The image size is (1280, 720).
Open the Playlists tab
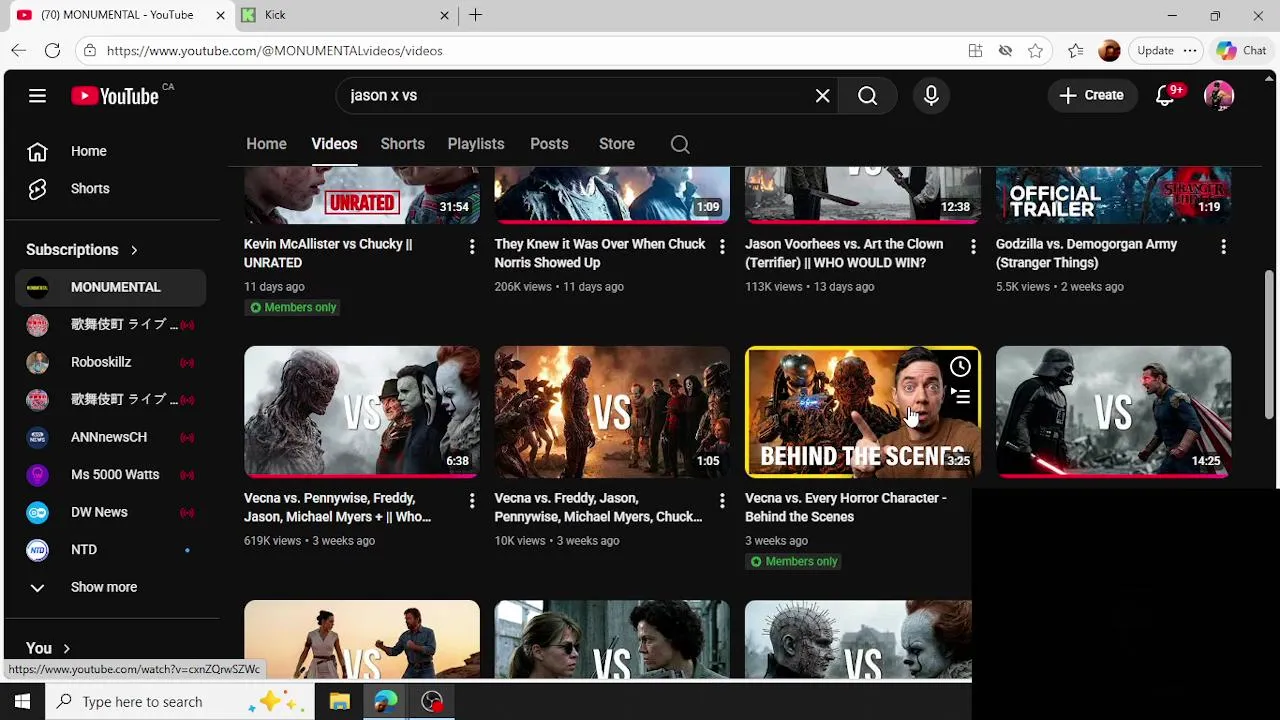click(476, 144)
